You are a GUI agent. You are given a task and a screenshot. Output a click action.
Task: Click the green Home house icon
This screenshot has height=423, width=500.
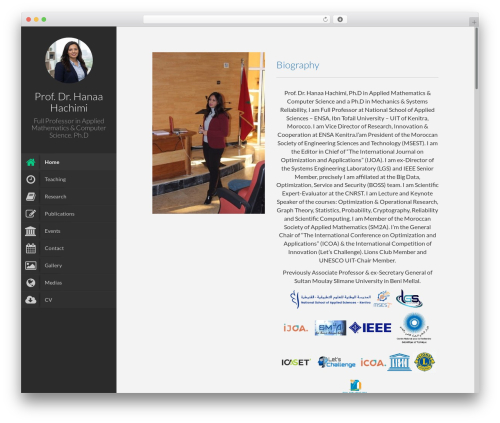[x=31, y=162]
